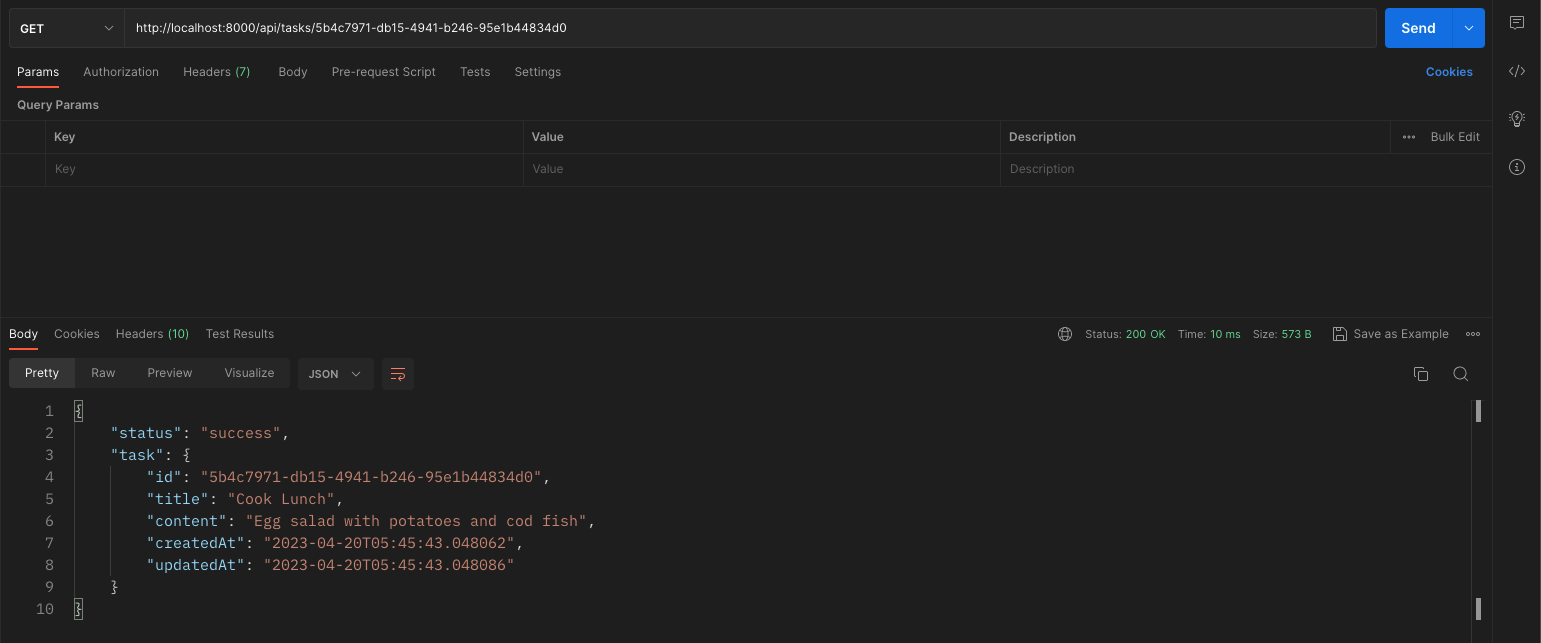Open the Test Results tab
This screenshot has height=643, width=1541.
[240, 334]
